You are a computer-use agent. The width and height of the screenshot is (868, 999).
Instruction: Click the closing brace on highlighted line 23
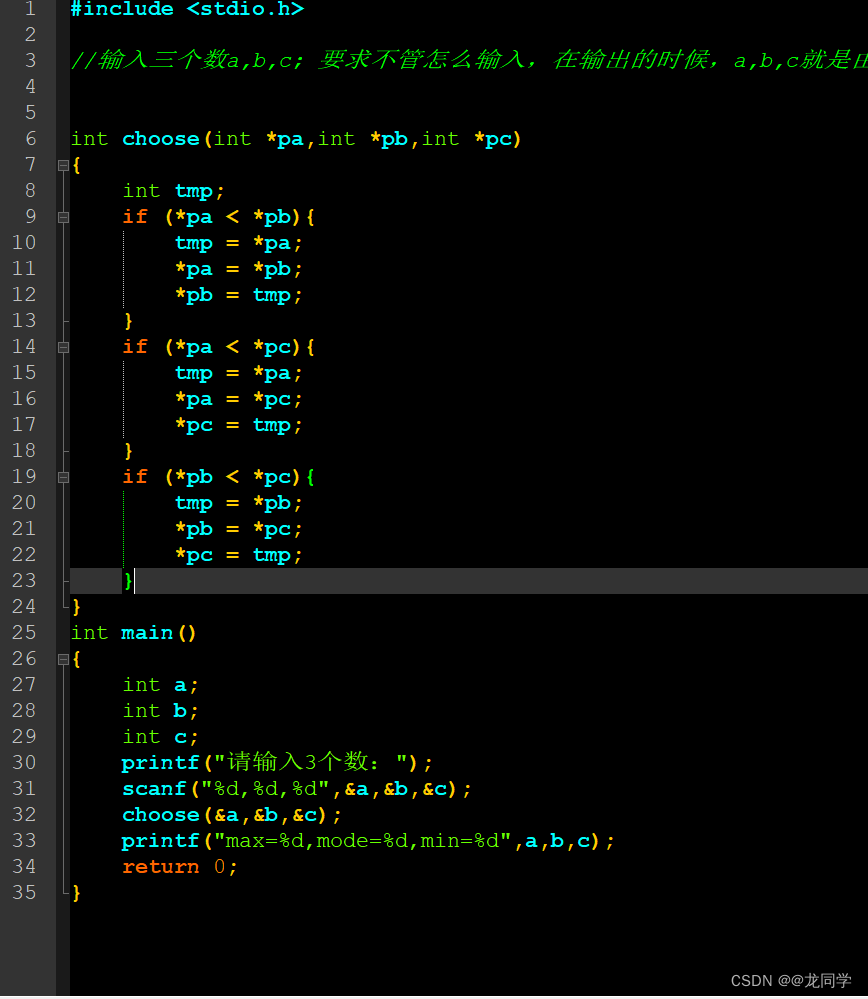[128, 581]
